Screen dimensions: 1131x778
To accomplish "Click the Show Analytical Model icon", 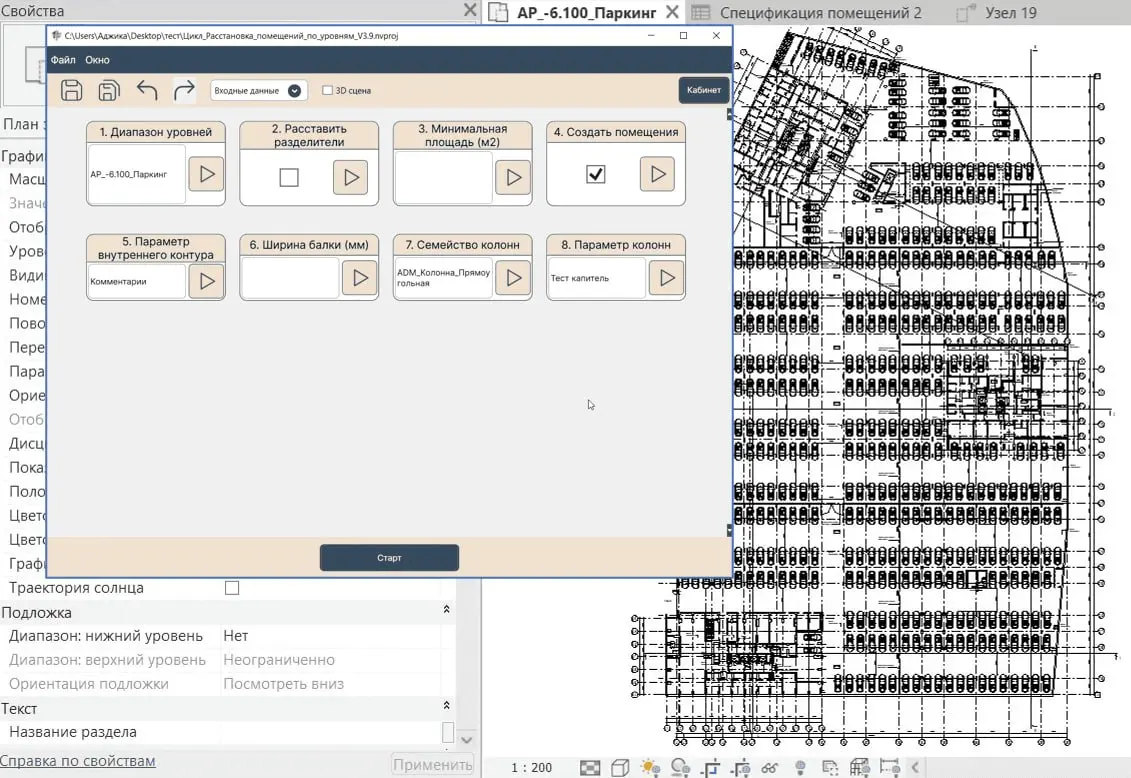I will (x=860, y=768).
